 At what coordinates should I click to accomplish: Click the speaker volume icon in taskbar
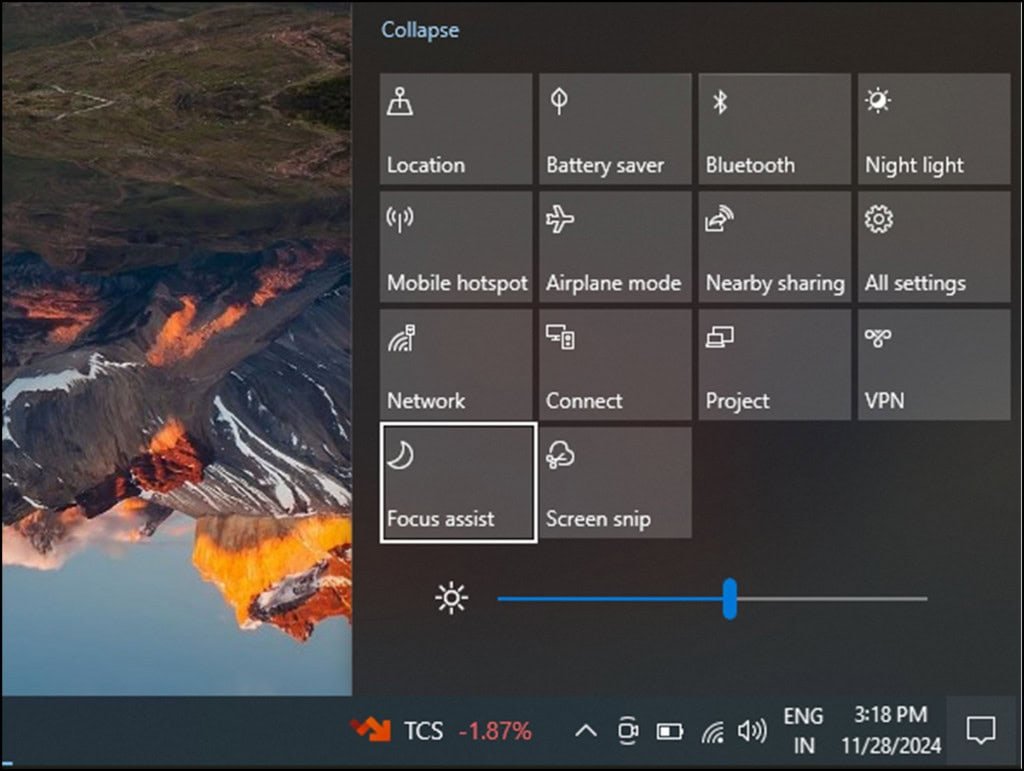point(750,731)
